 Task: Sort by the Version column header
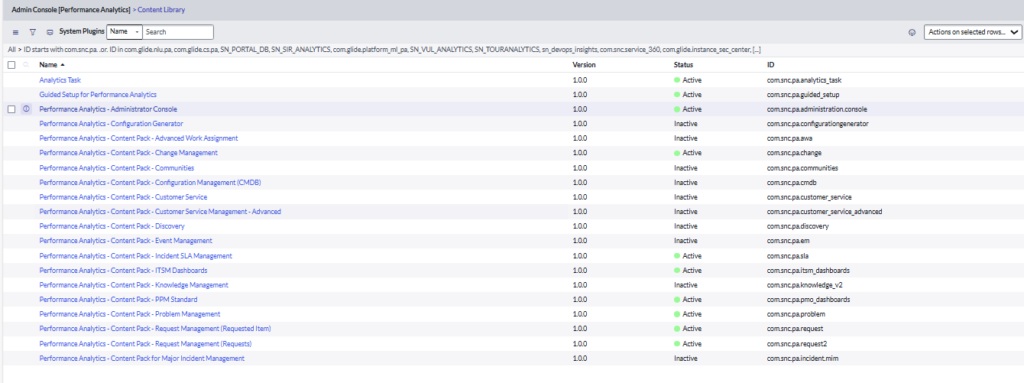pos(584,65)
